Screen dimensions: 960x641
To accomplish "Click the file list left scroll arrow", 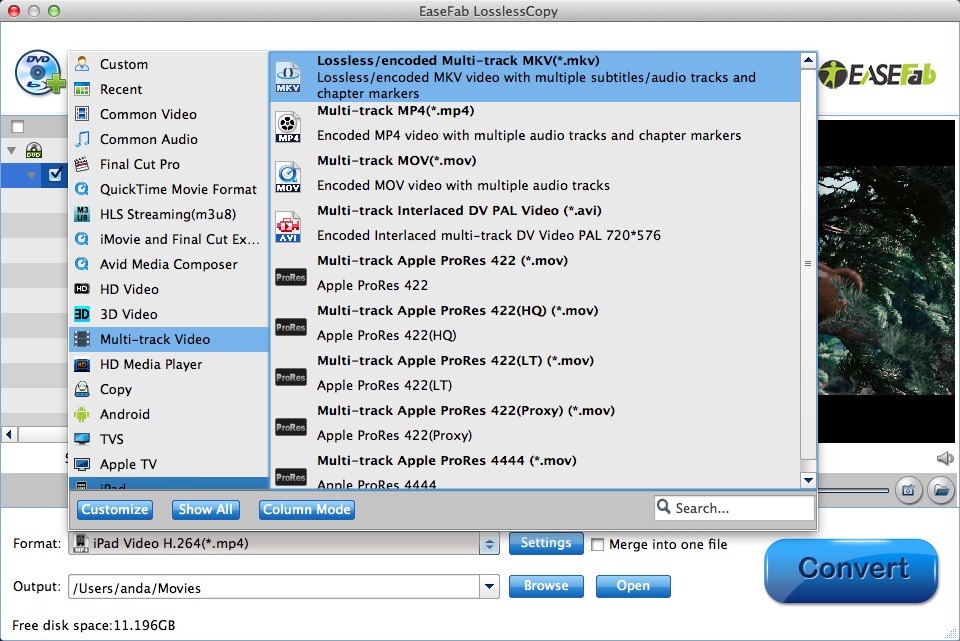I will coord(9,435).
